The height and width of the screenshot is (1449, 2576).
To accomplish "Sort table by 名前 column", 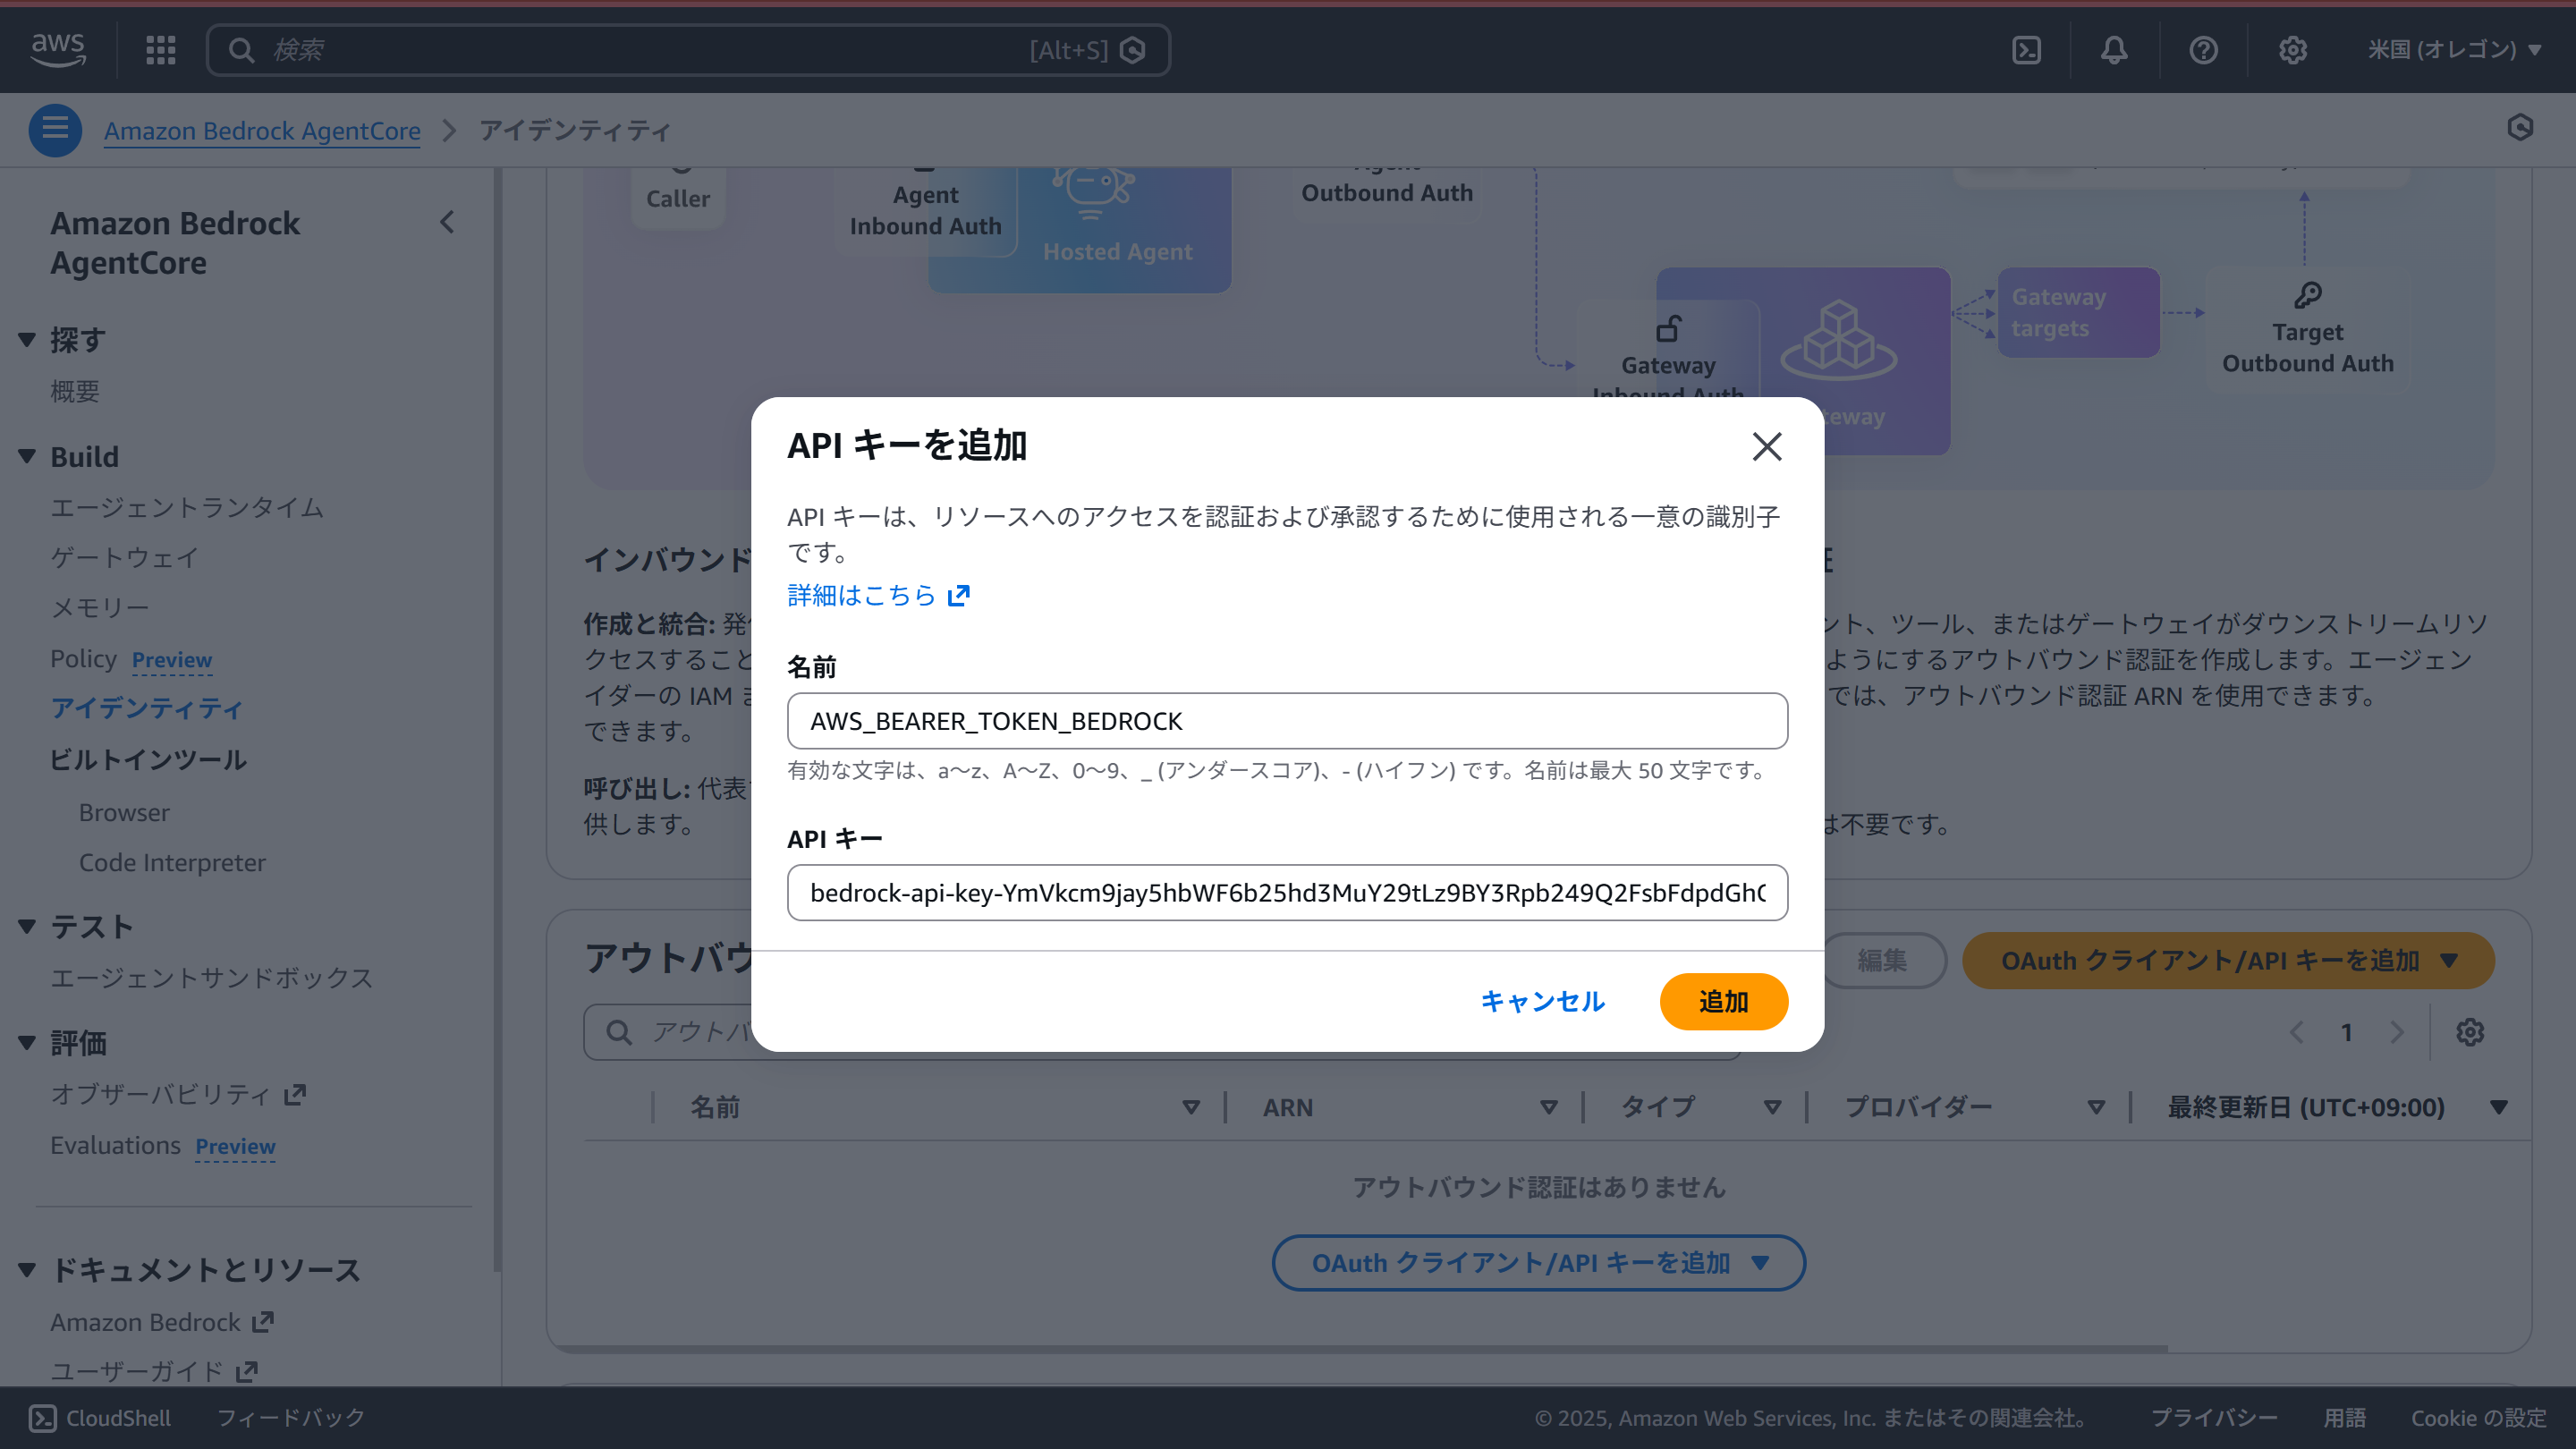I will coord(1190,1107).
